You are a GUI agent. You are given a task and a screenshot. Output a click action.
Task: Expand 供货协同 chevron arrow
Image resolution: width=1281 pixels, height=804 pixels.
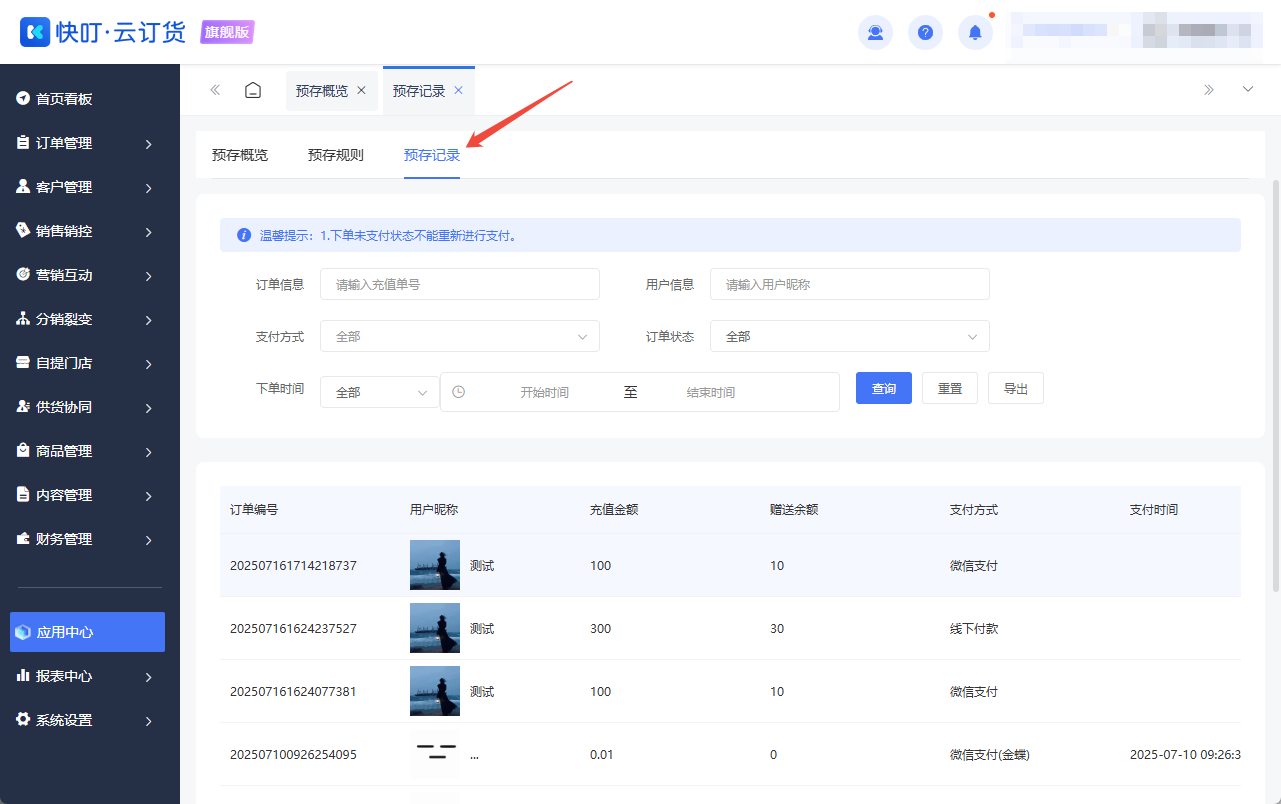coord(148,408)
